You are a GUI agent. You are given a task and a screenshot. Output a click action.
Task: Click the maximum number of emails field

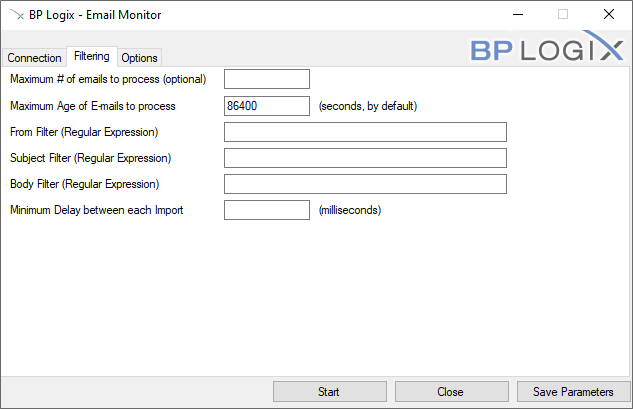coord(267,79)
